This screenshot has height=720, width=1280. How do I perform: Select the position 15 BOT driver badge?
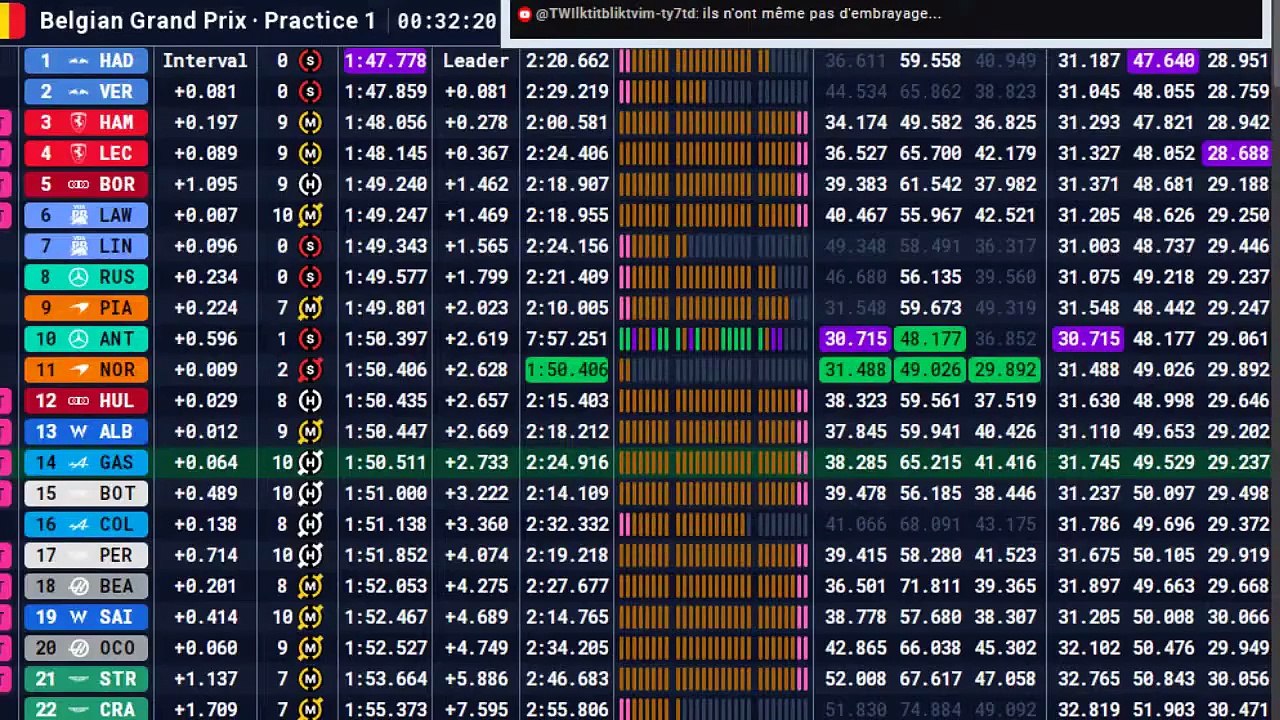coord(86,494)
